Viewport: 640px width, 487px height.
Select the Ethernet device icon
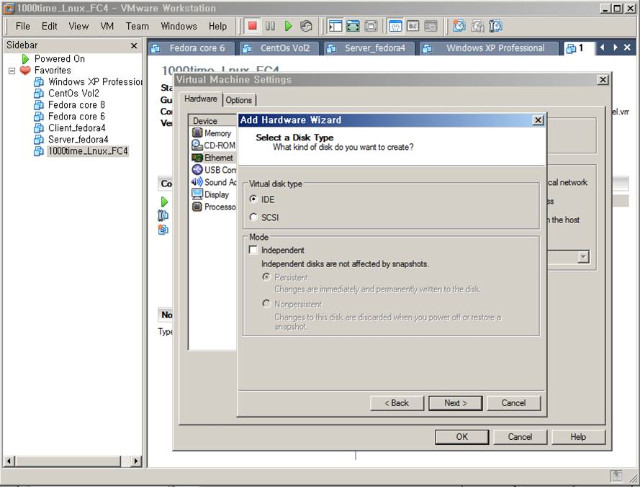(197, 158)
